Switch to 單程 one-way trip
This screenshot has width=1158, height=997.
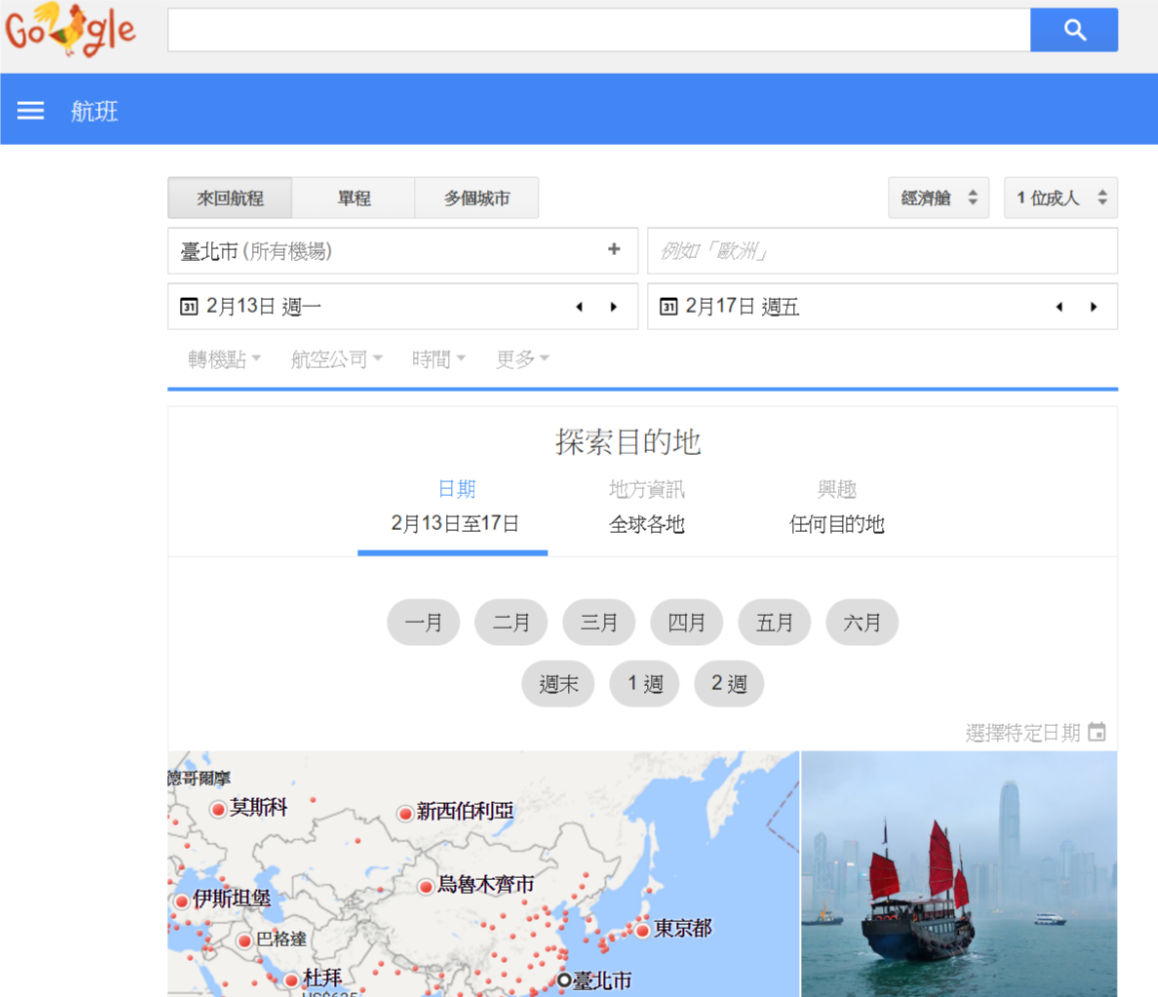(x=354, y=198)
